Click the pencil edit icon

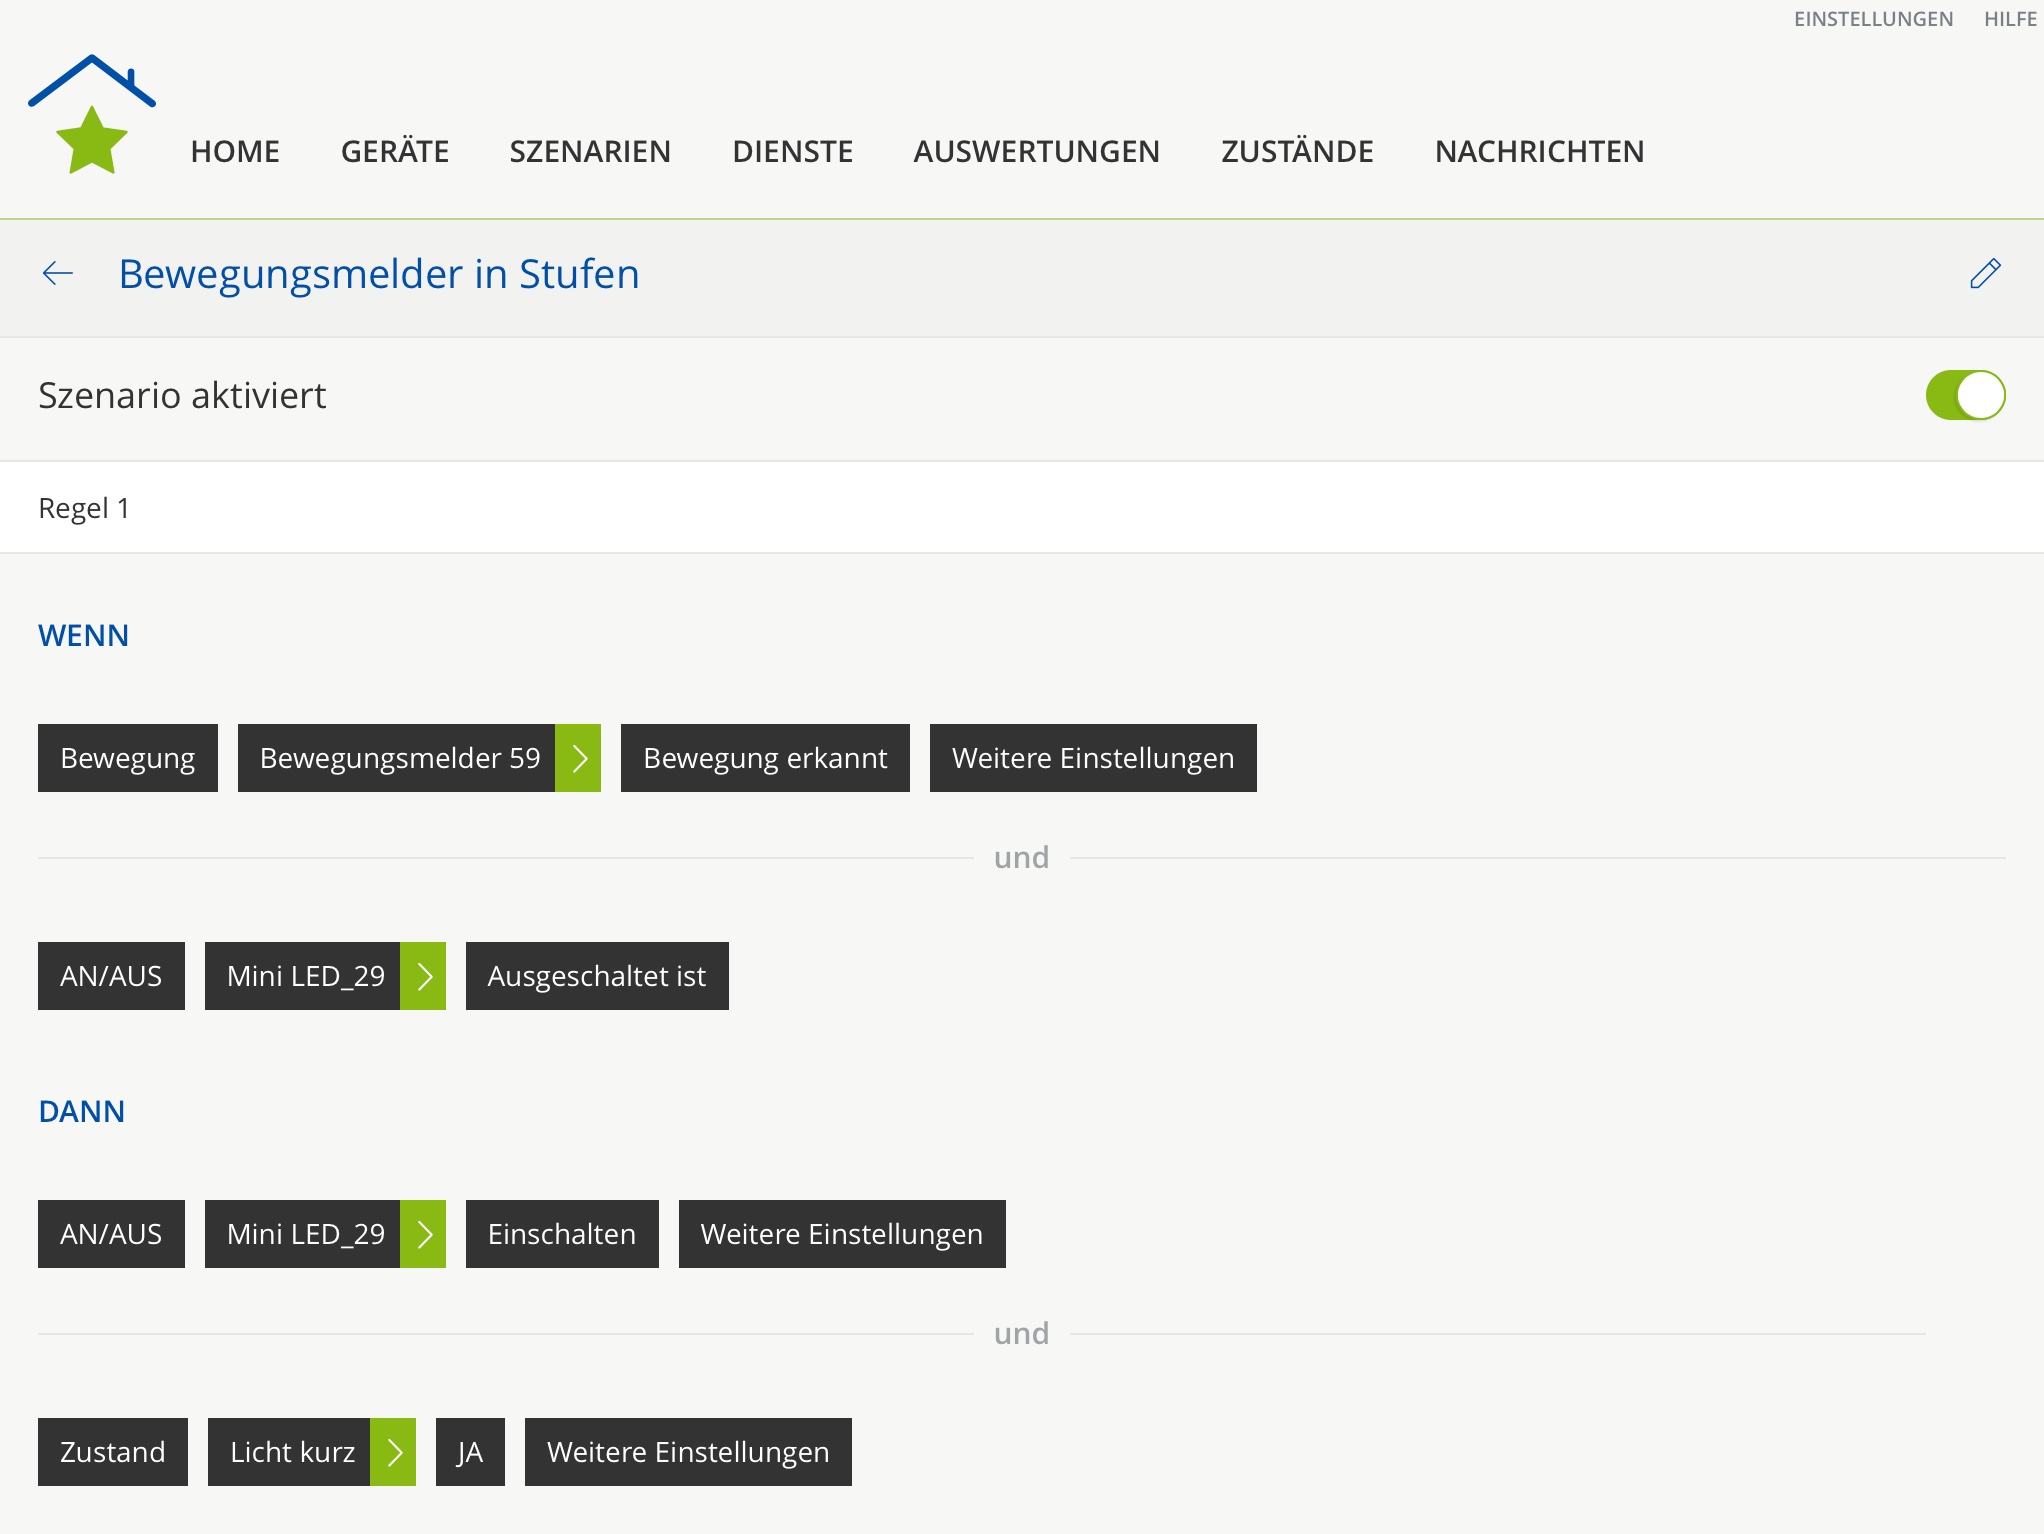pos(1984,273)
